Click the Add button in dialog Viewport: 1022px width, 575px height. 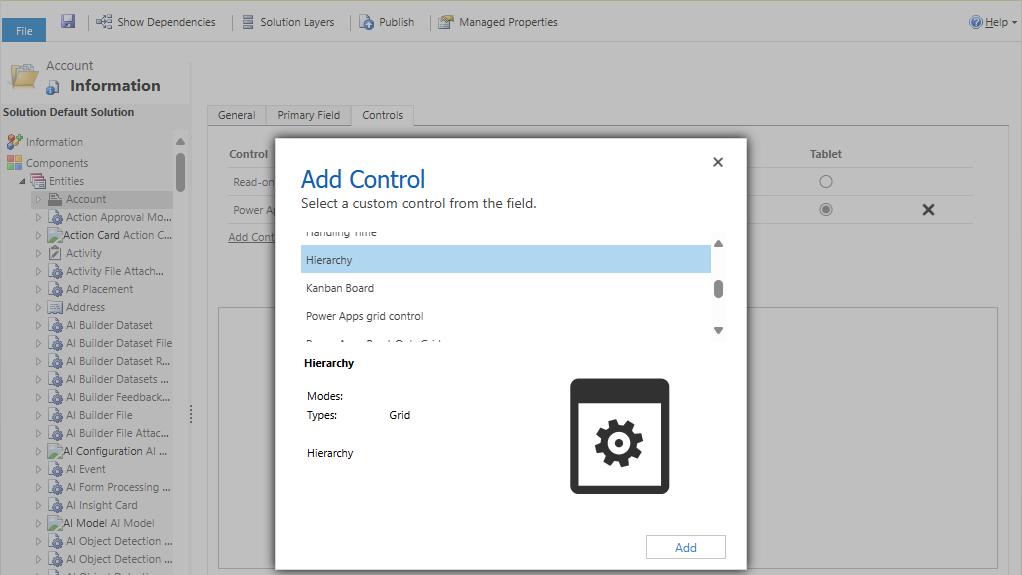(x=685, y=547)
